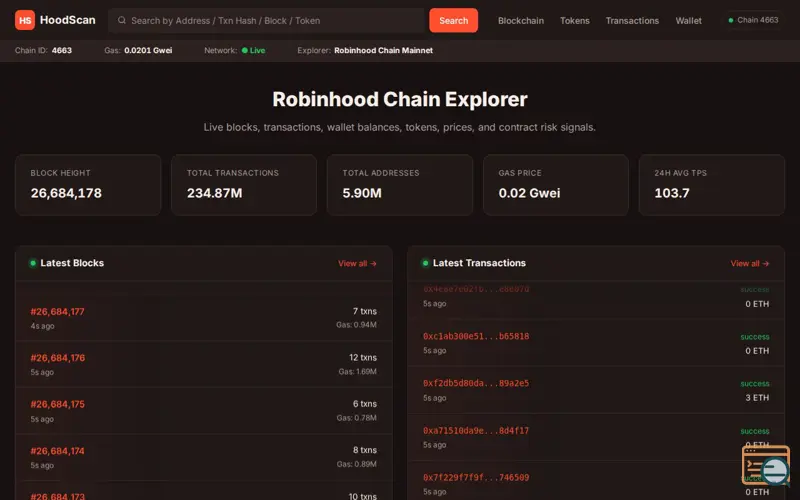Click the 8 txns count text
The height and width of the screenshot is (500, 800).
coord(365,451)
